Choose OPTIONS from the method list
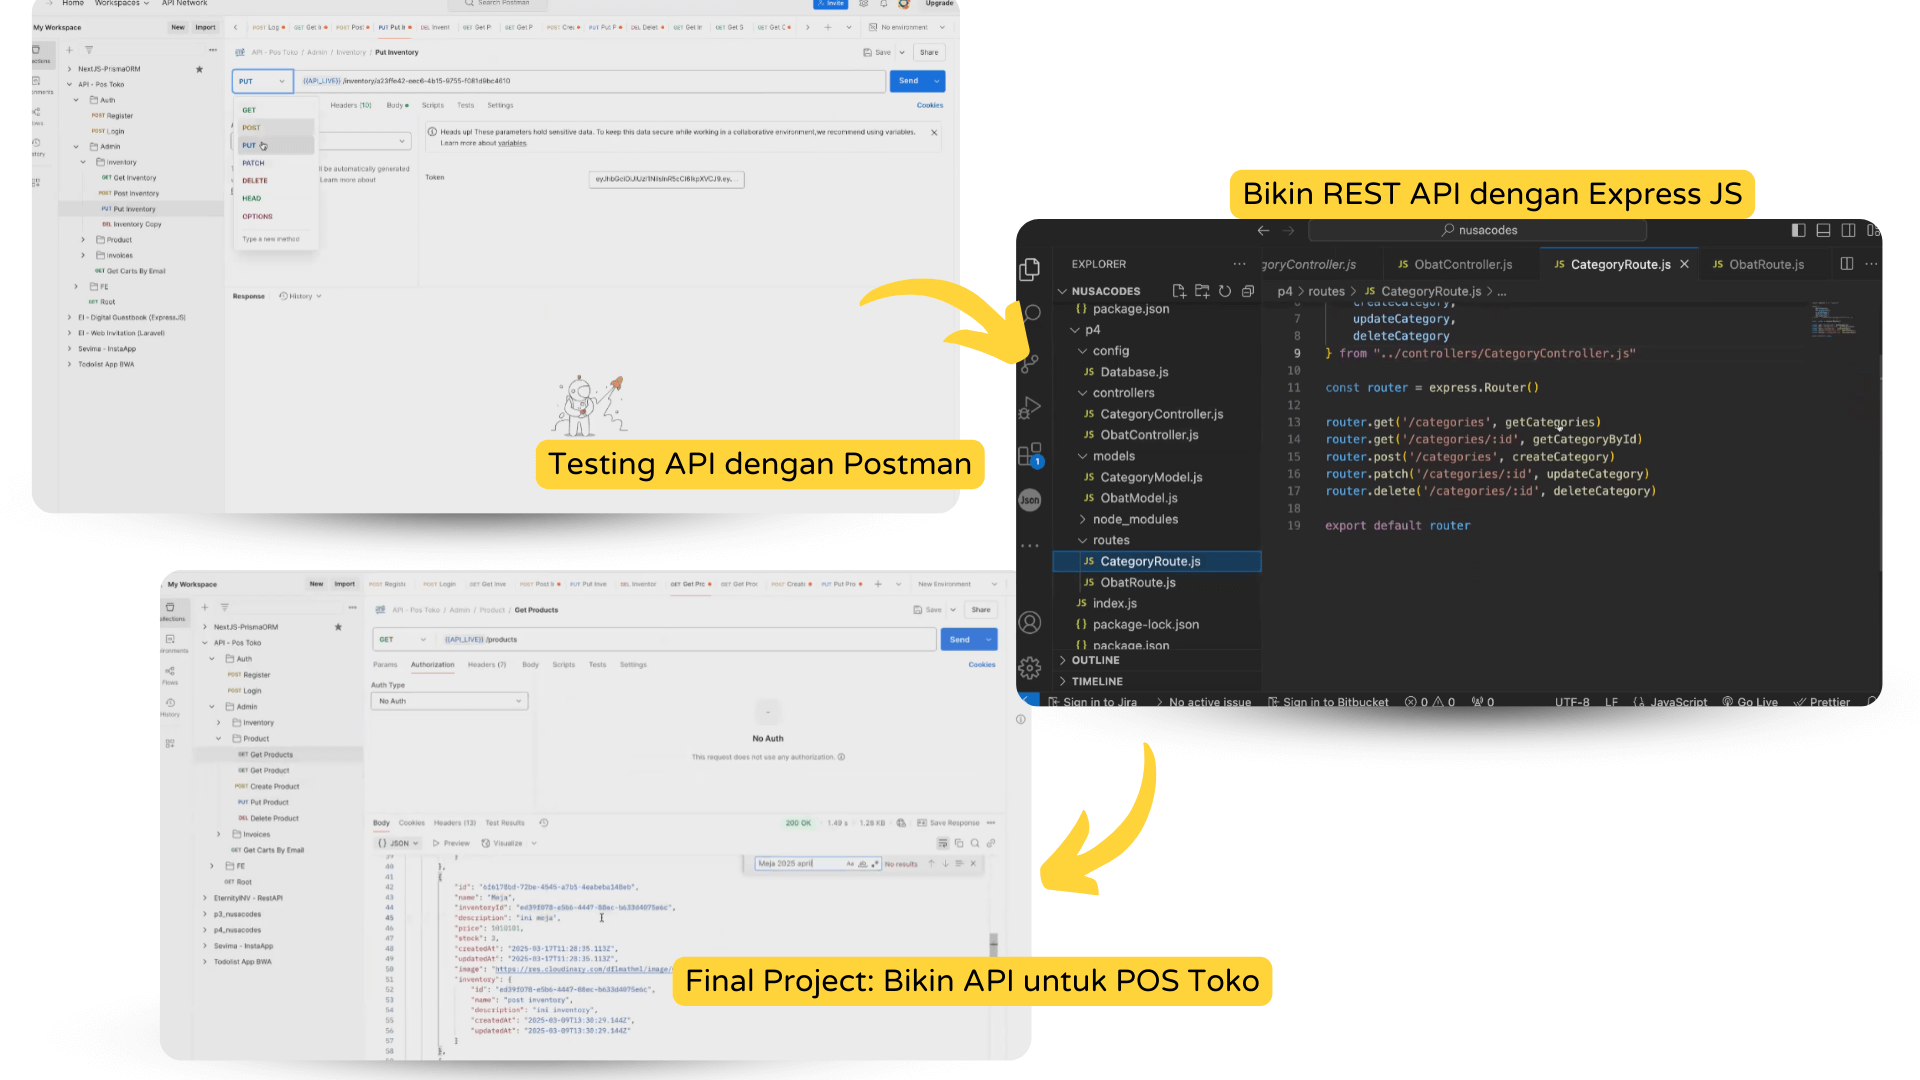This screenshot has height=1080, width=1920. point(257,216)
